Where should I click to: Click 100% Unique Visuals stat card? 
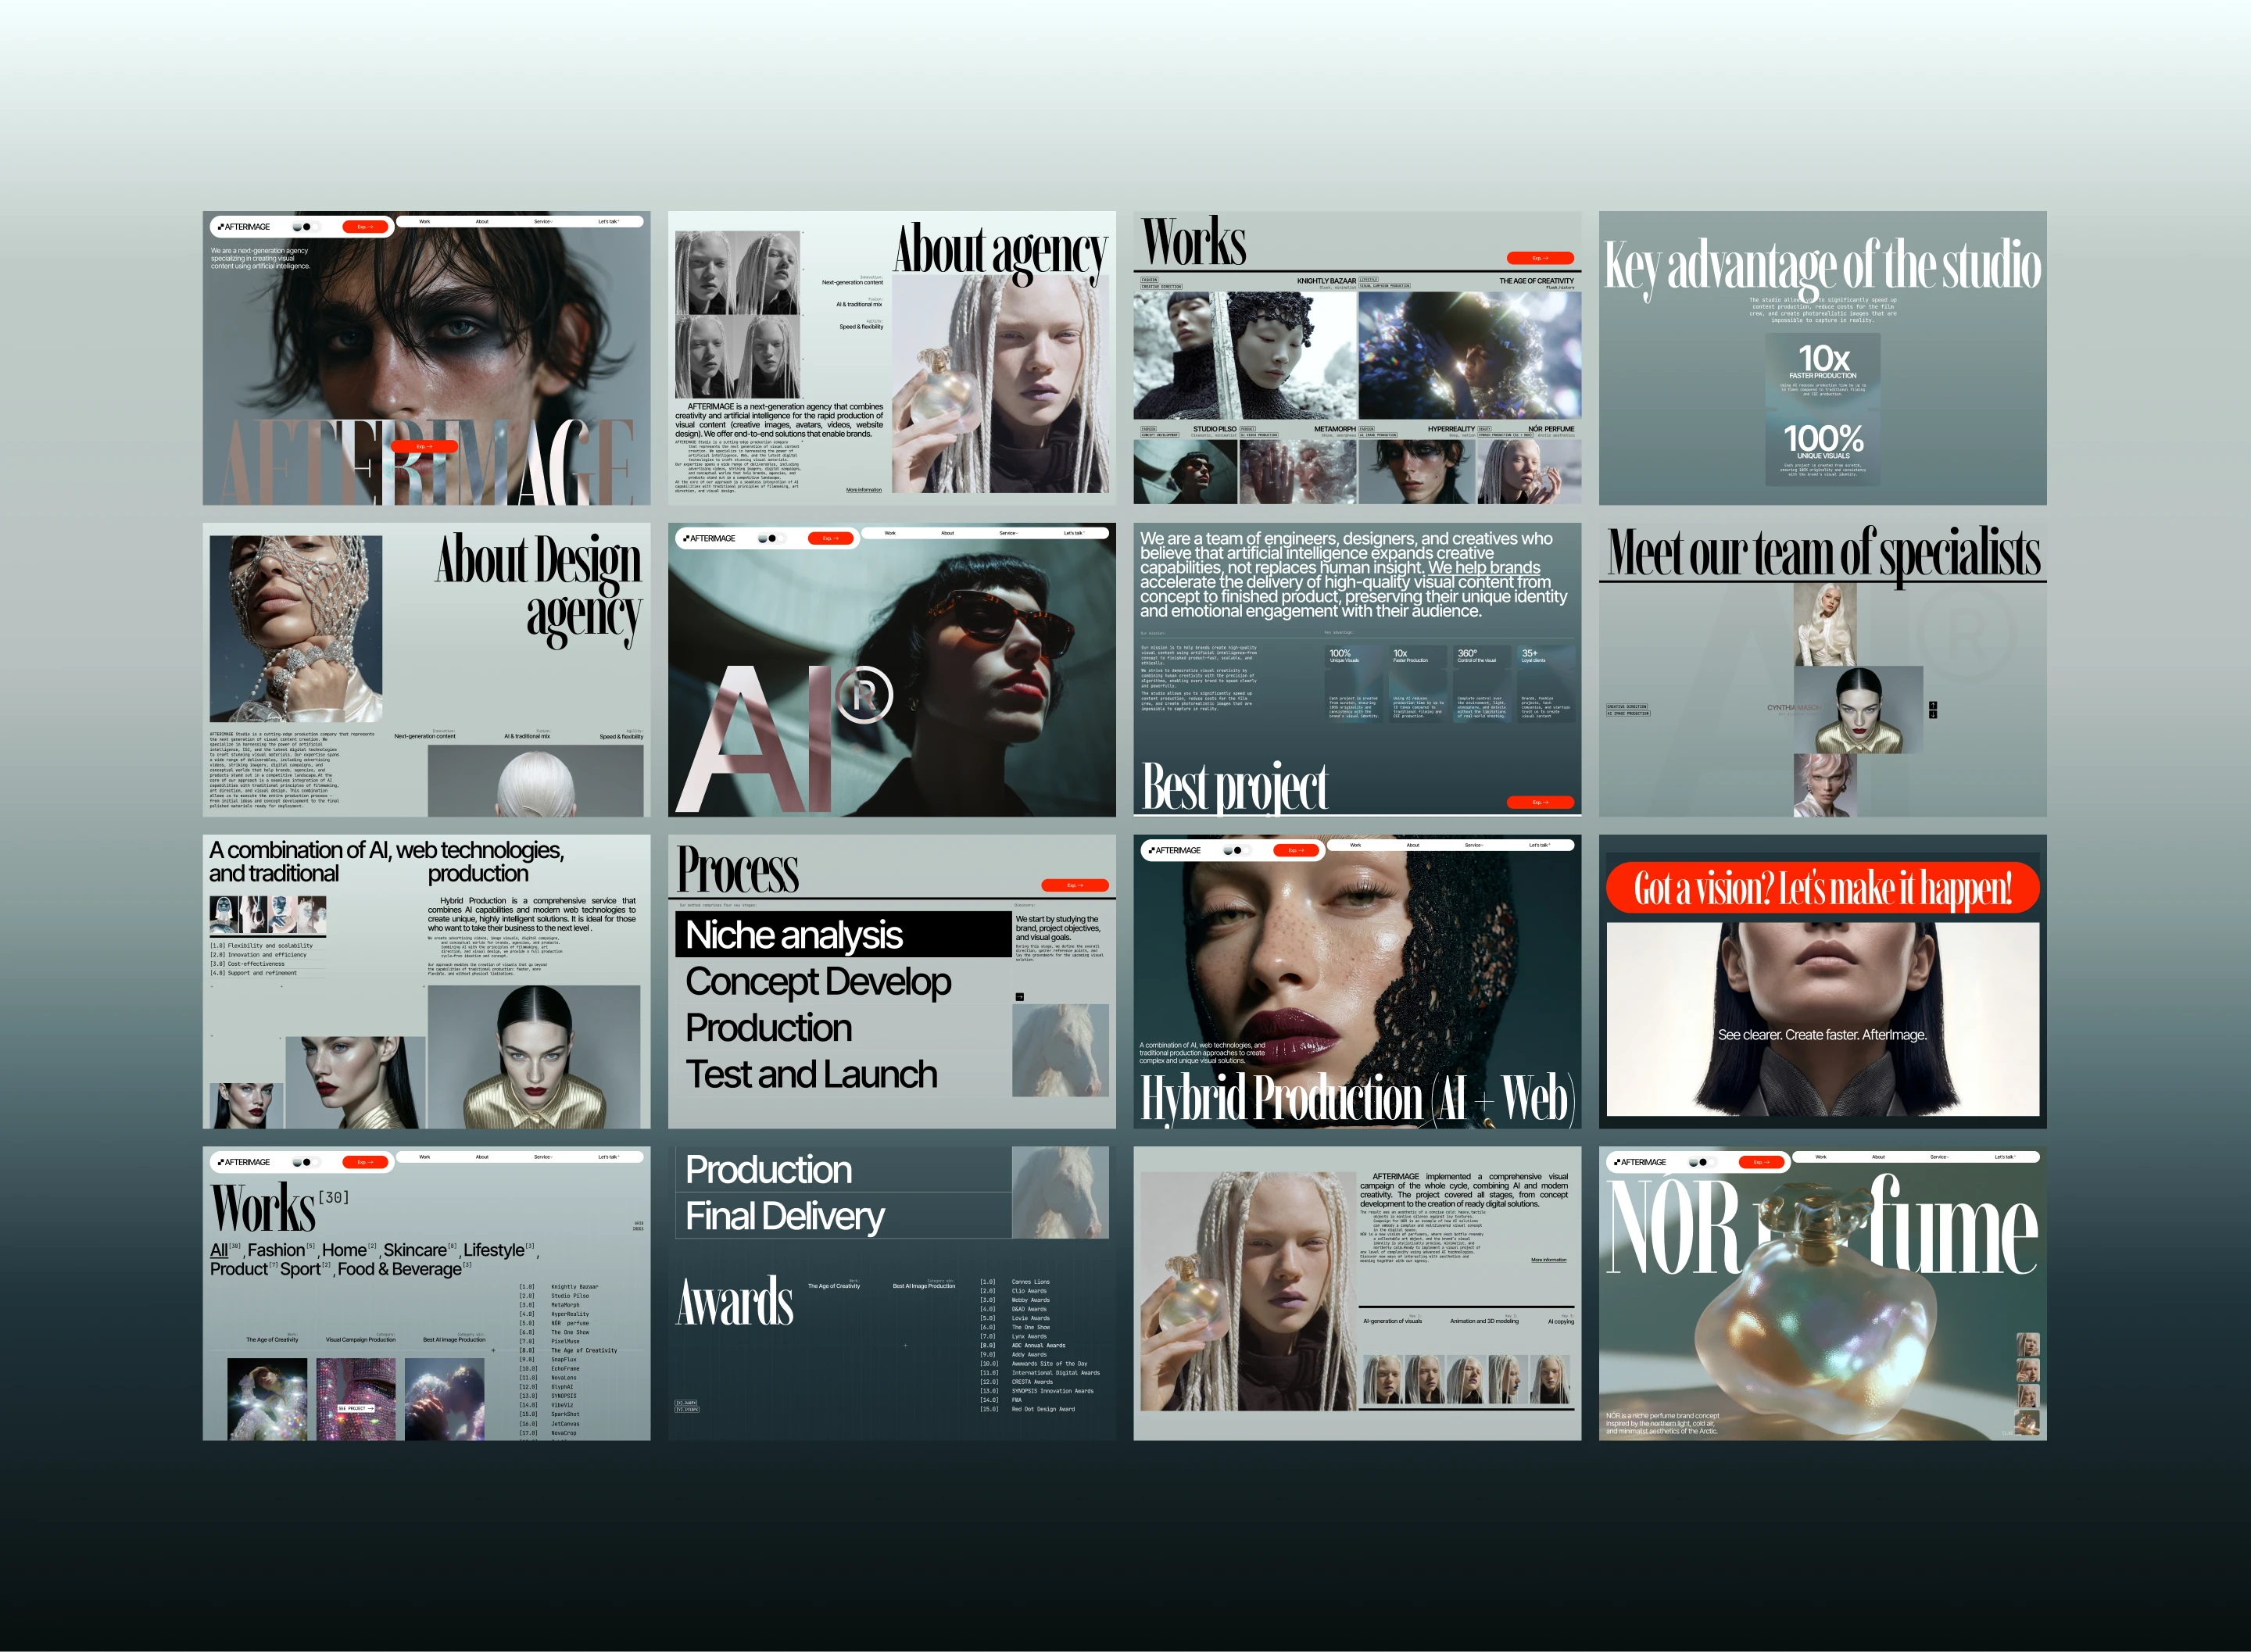[1822, 448]
